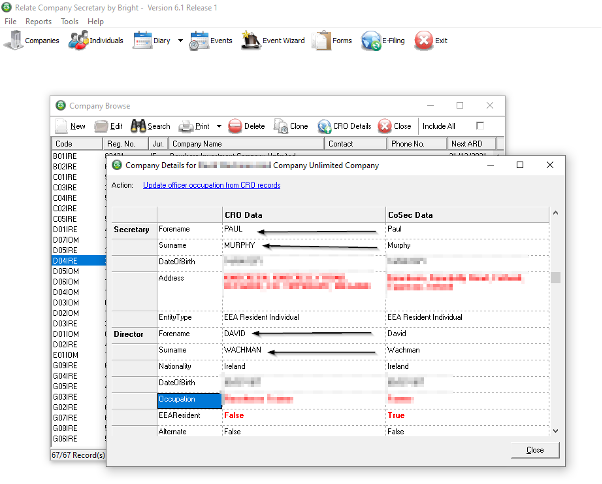Image resolution: width=602 pixels, height=484 pixels.
Task: Launch the Event Wizard
Action: pos(273,40)
